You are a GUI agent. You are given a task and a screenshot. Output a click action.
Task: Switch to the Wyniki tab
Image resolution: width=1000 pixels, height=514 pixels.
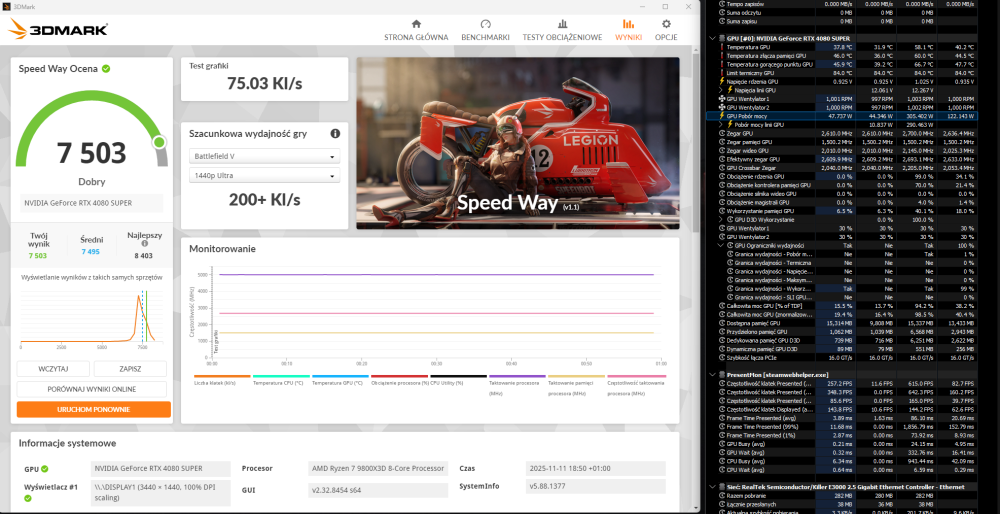[x=628, y=29]
